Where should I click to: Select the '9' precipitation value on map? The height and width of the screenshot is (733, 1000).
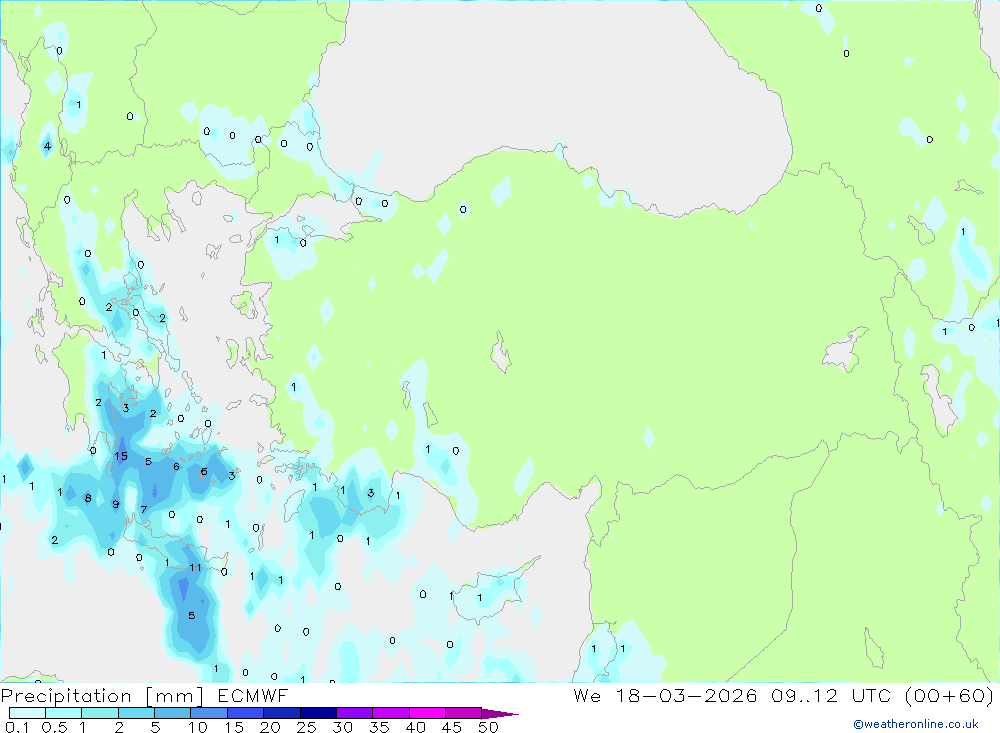click(x=115, y=504)
